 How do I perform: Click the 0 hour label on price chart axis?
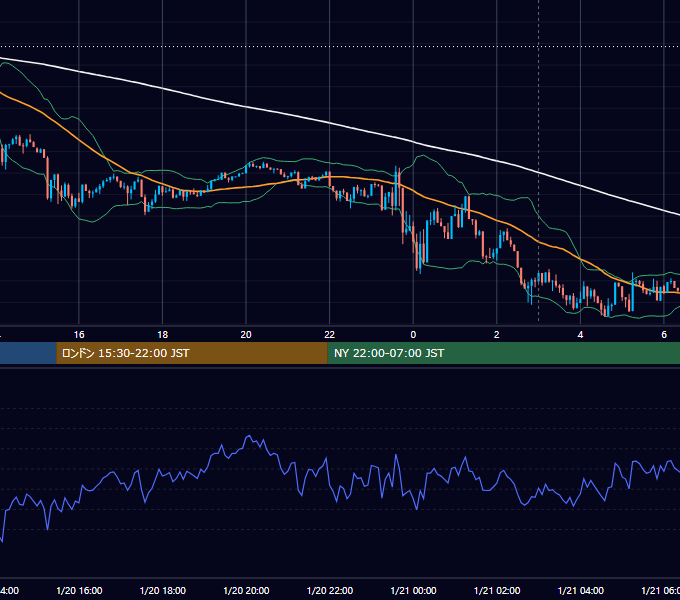pos(413,335)
